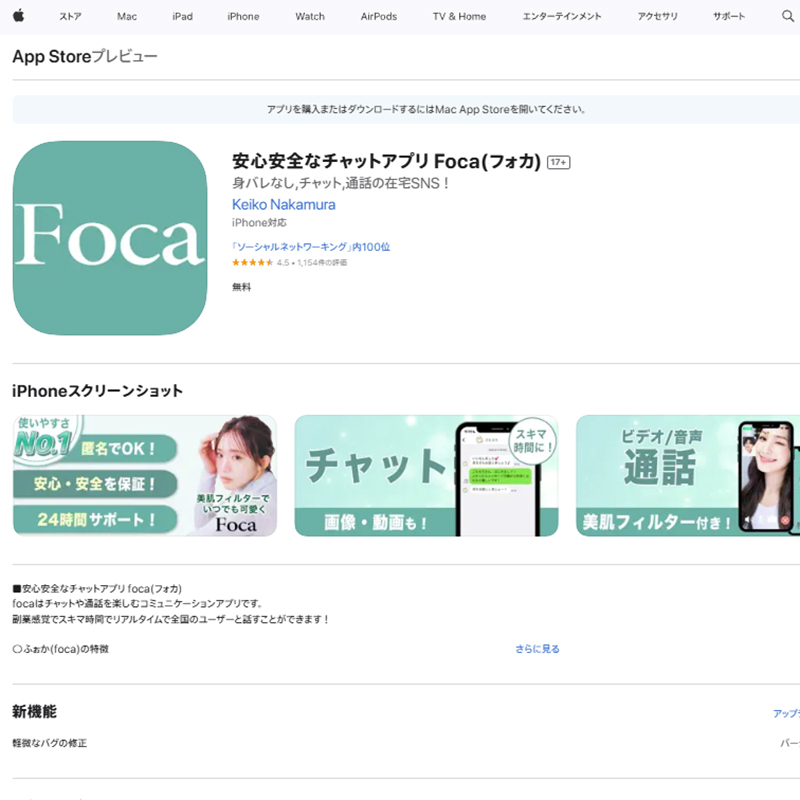Open the Watch menu item
The image size is (800, 800).
310,16
